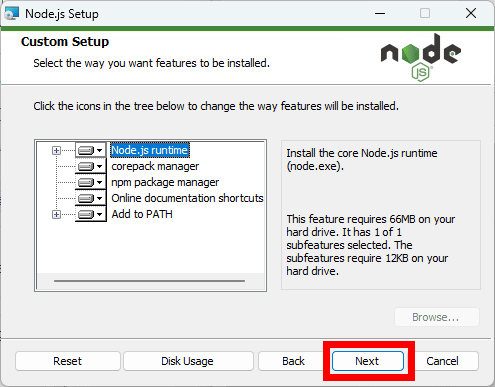Close the Node.js Setup window
Viewport: 495px width, 387px height.
pos(471,14)
